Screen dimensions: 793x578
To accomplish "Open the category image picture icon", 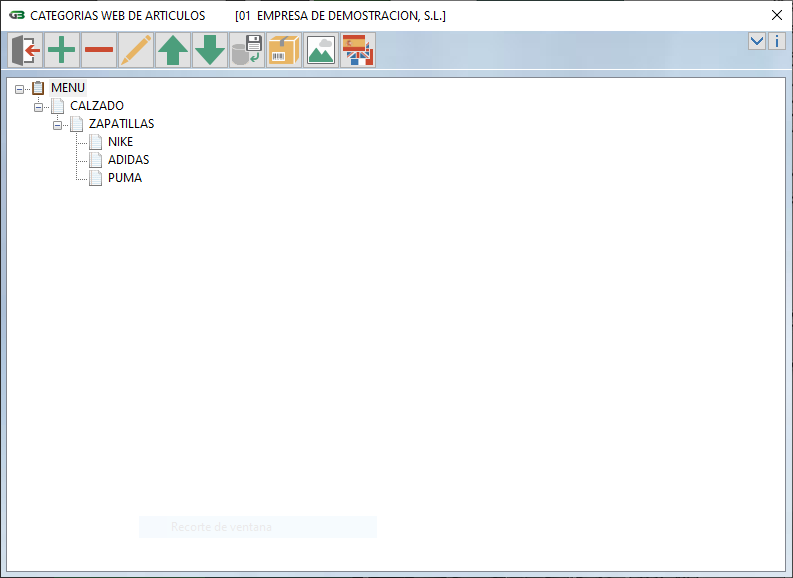I will pos(321,50).
